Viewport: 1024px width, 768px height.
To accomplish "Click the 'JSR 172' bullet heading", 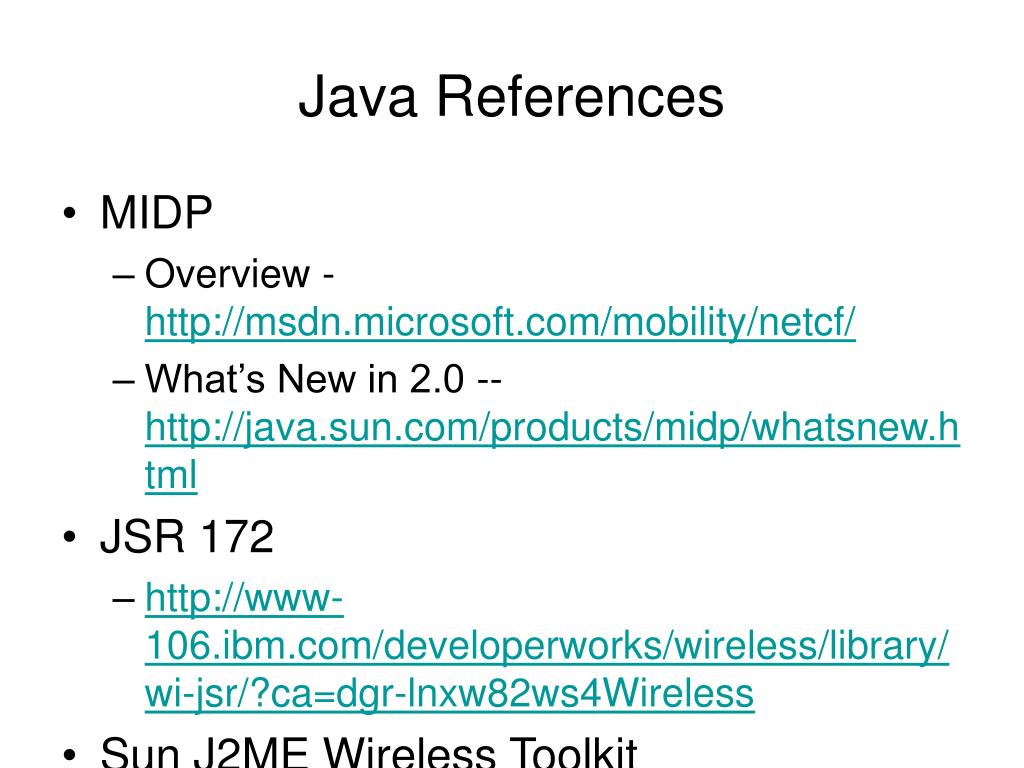I will [x=187, y=537].
